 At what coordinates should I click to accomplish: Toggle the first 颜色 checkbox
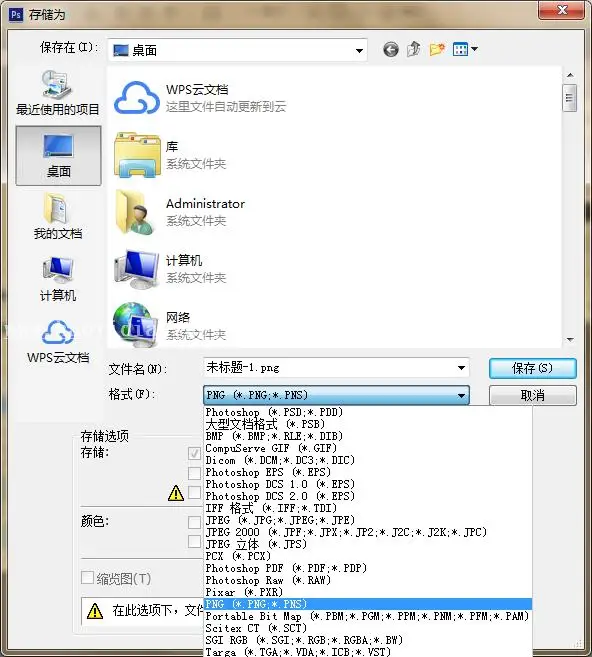pos(194,522)
